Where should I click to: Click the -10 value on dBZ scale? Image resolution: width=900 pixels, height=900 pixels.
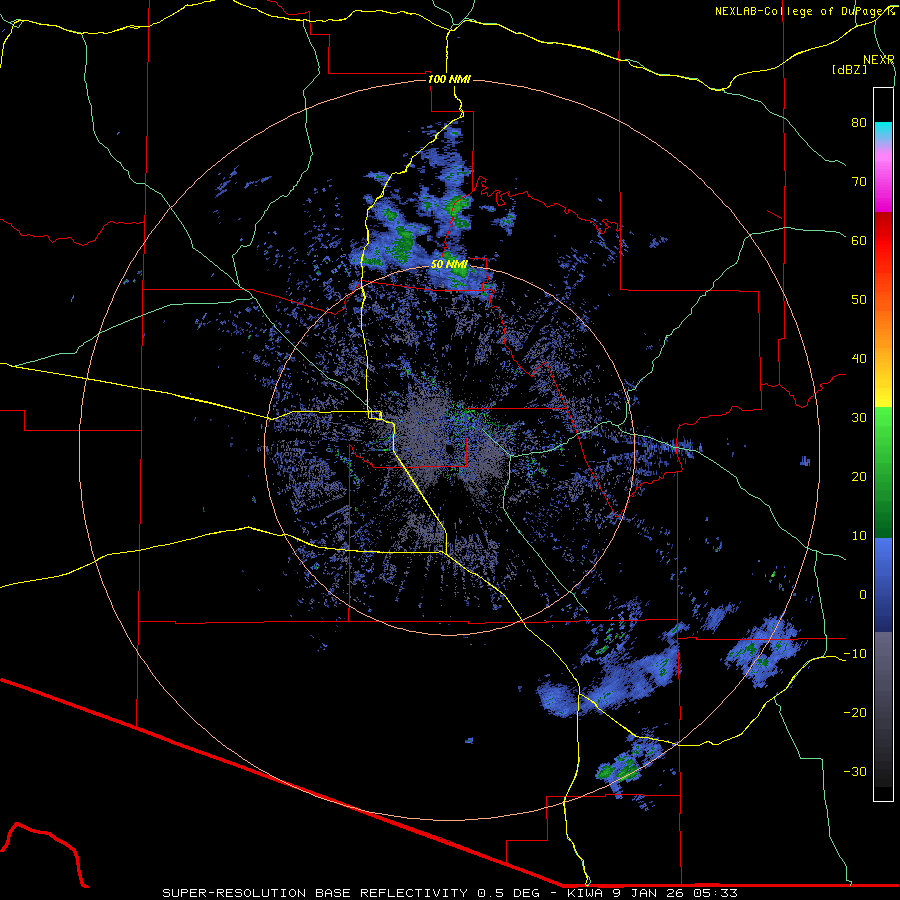855,654
